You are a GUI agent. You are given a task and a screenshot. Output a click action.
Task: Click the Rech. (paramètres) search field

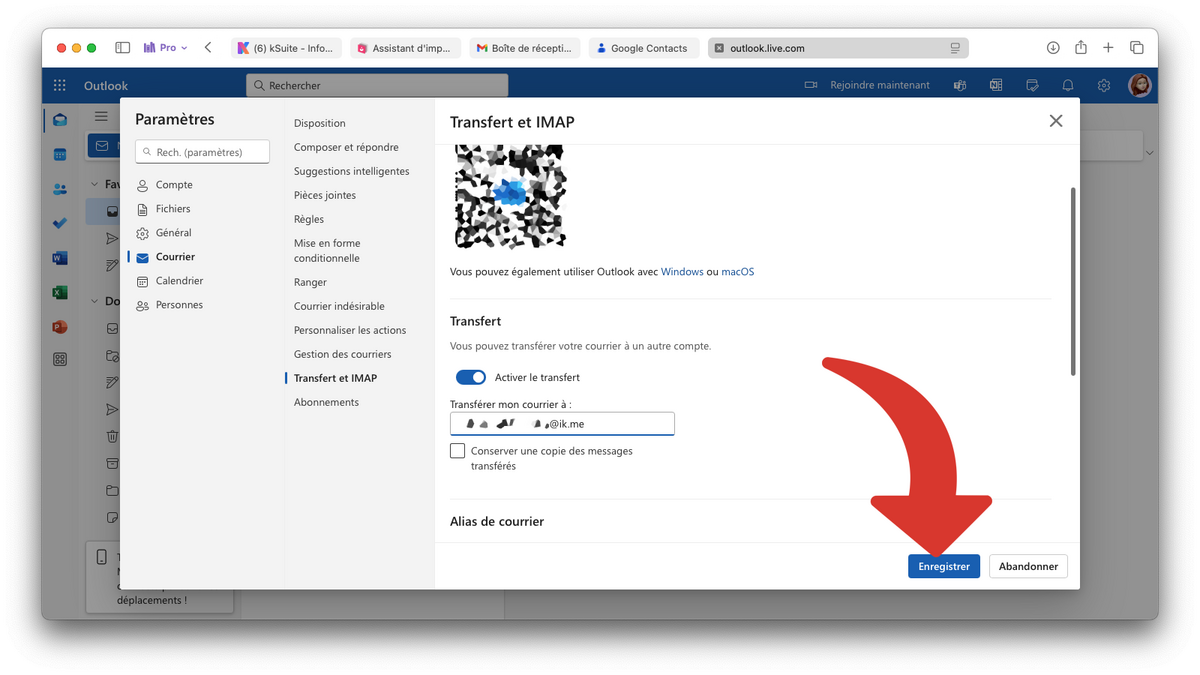coord(203,152)
